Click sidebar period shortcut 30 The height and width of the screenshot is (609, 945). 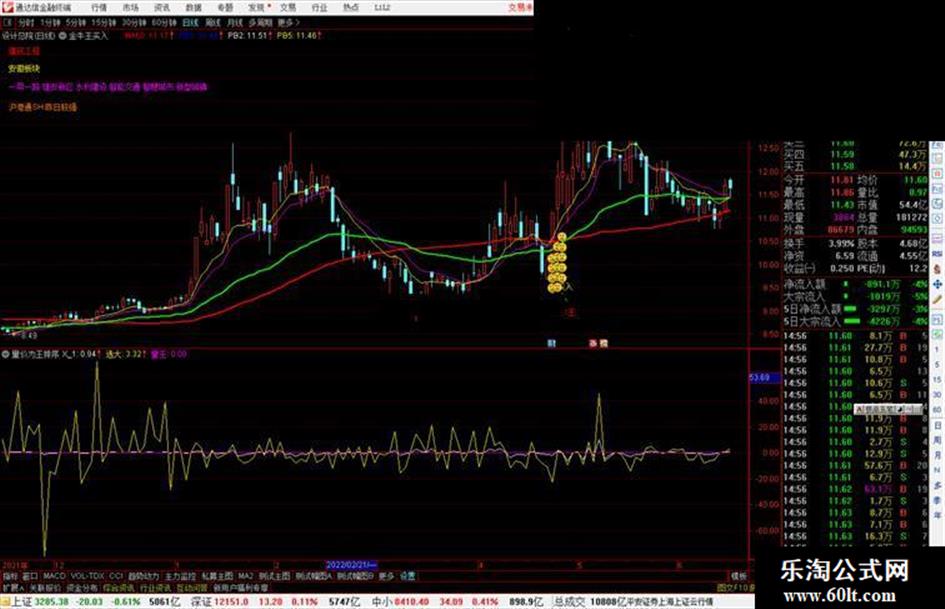tap(938, 395)
